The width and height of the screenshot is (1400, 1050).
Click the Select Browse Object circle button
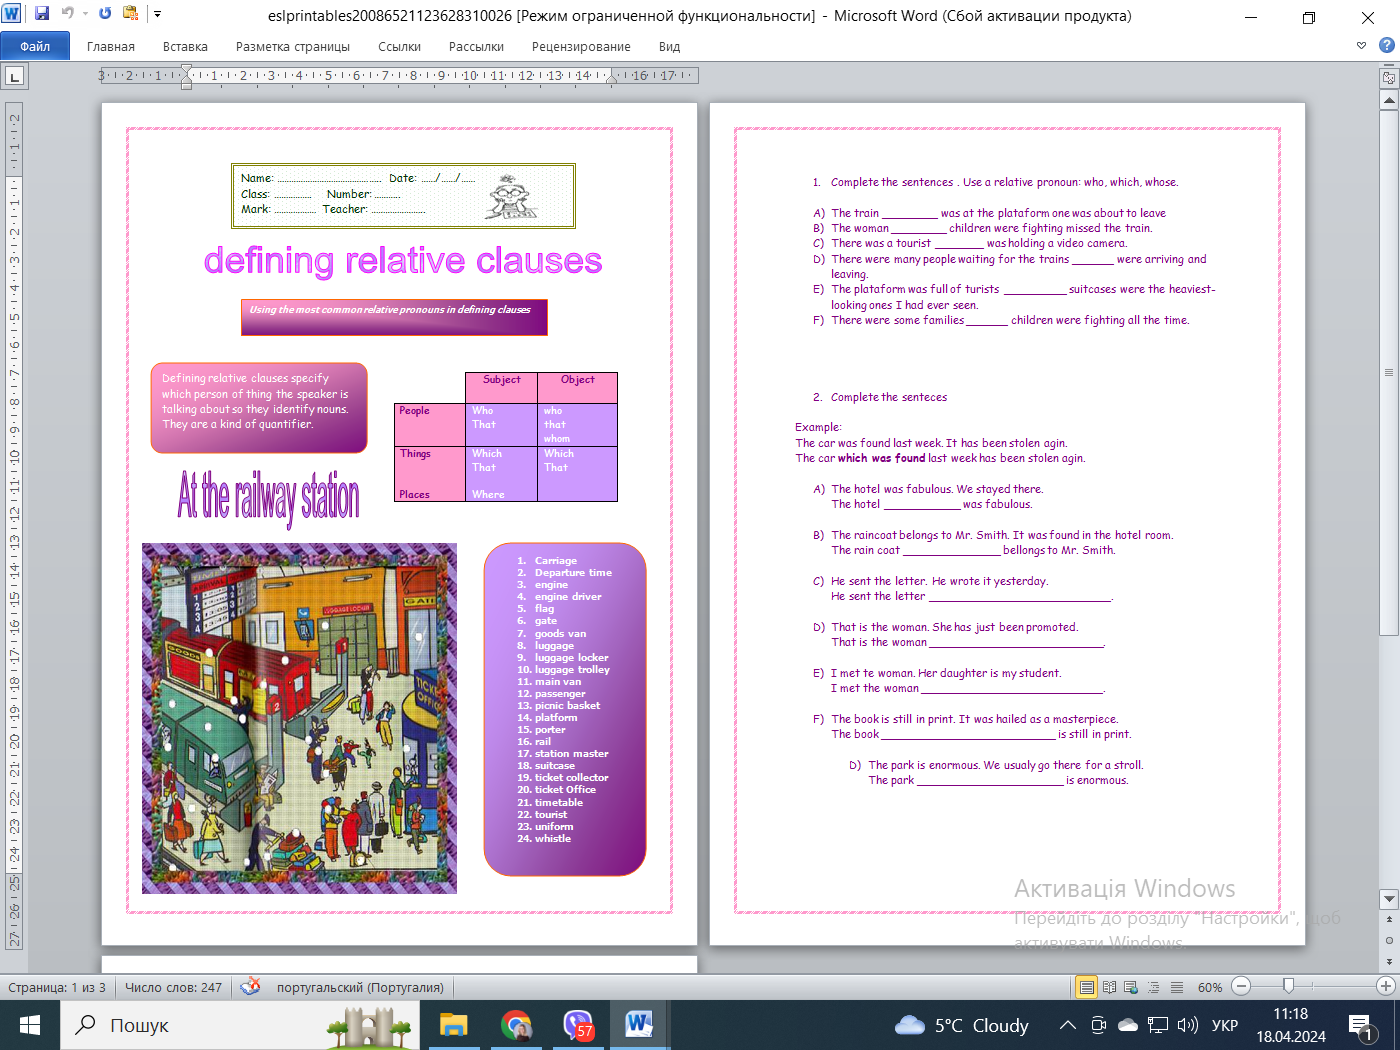1389,940
